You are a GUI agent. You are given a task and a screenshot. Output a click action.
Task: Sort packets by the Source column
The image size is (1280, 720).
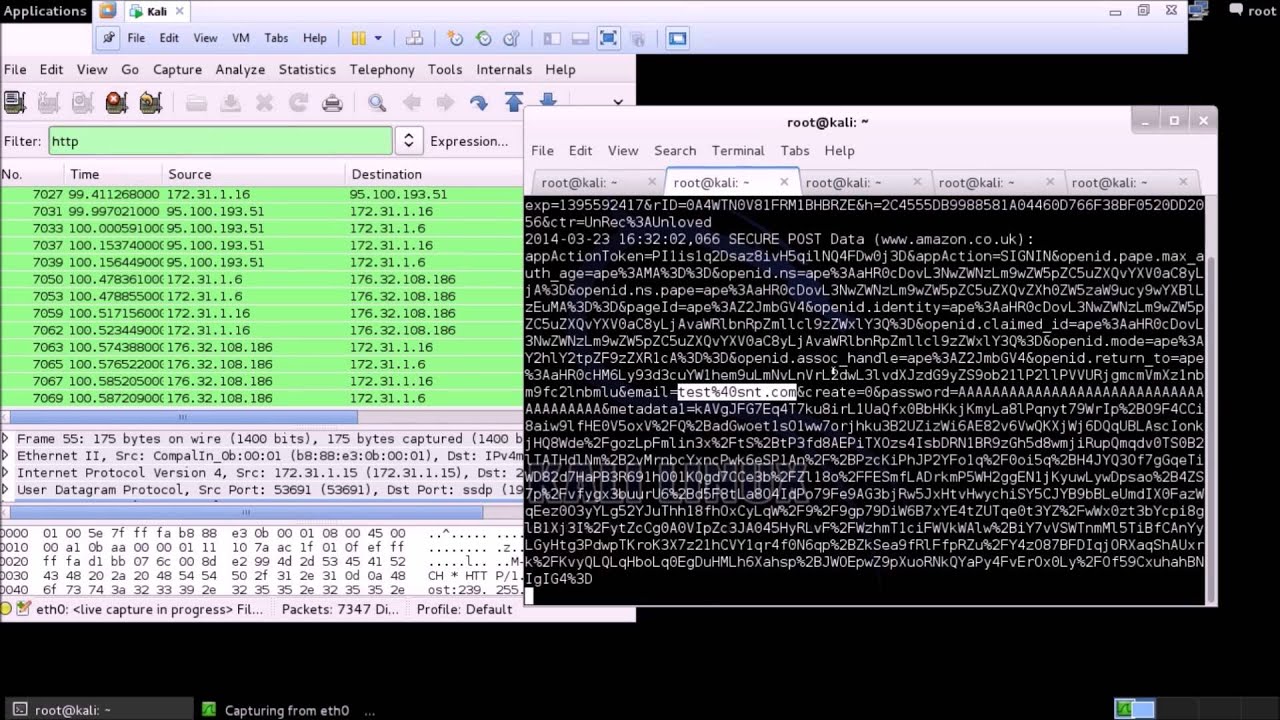(x=254, y=174)
